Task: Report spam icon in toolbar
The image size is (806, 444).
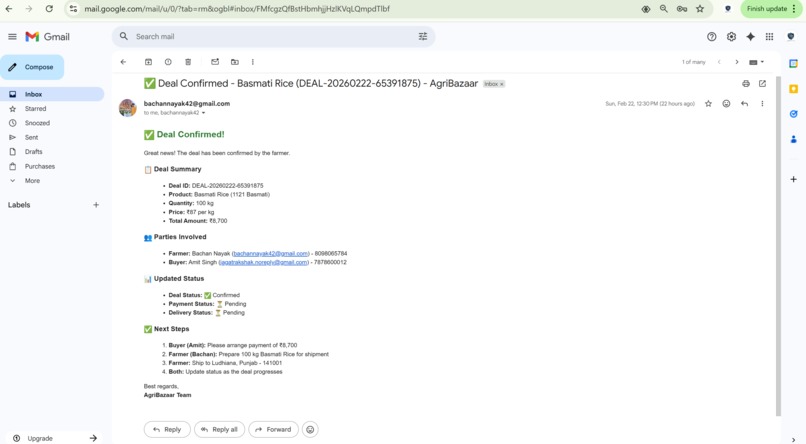Action: [168, 62]
